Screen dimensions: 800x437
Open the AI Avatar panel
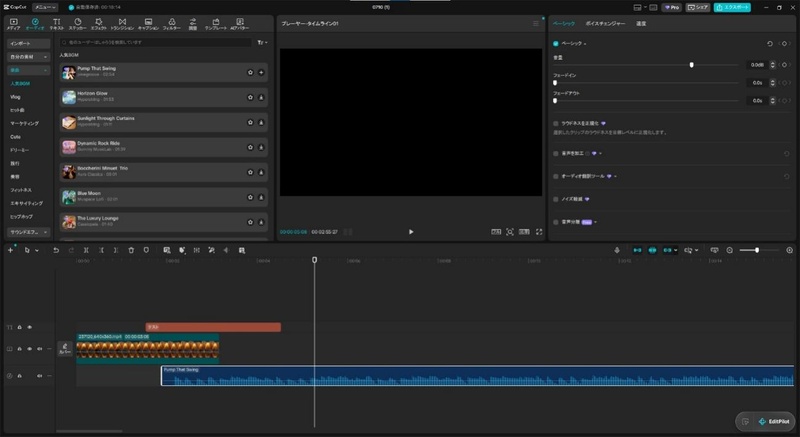coord(240,24)
